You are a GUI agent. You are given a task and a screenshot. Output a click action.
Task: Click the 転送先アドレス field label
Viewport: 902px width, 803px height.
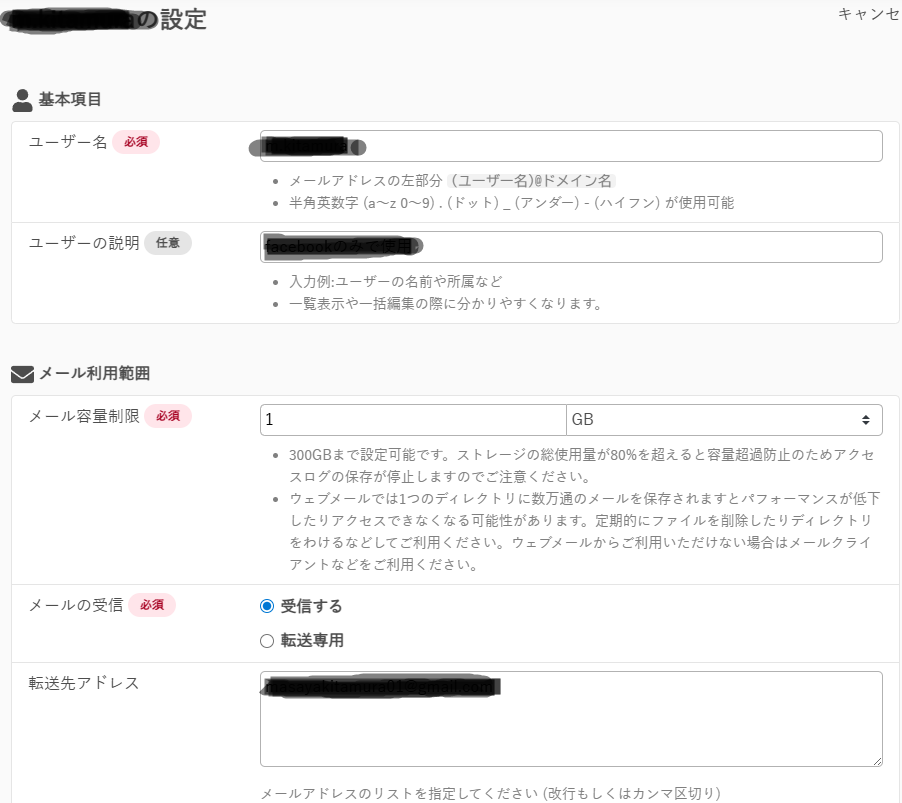point(84,683)
